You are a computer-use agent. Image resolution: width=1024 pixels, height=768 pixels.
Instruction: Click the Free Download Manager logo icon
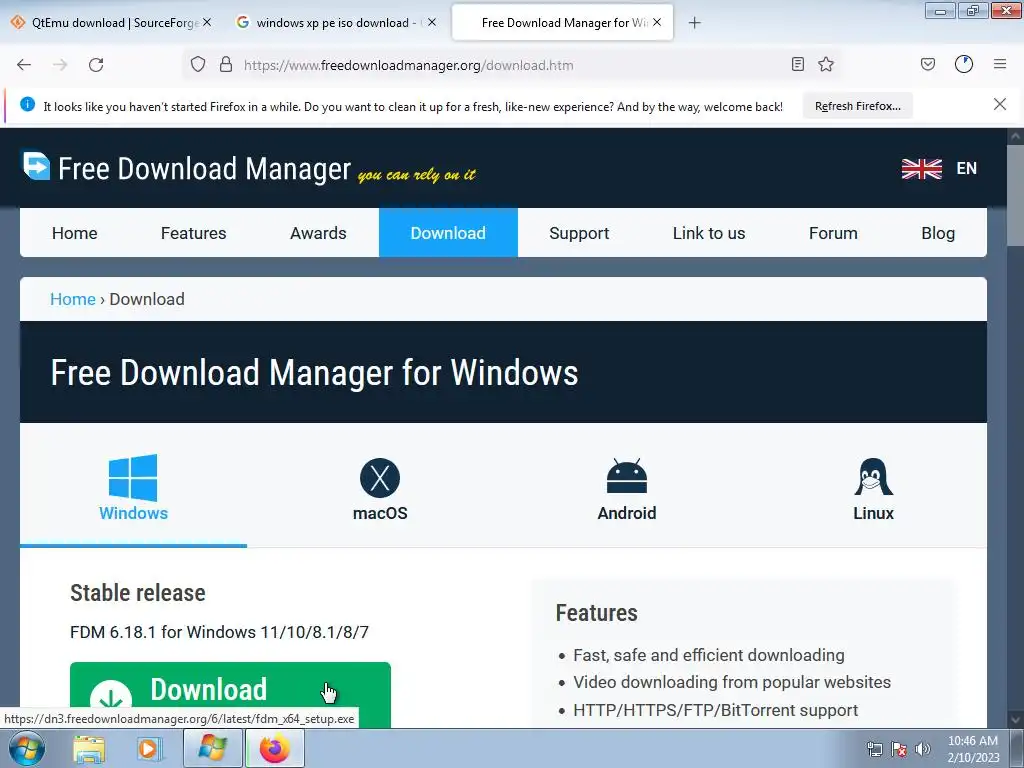point(36,165)
